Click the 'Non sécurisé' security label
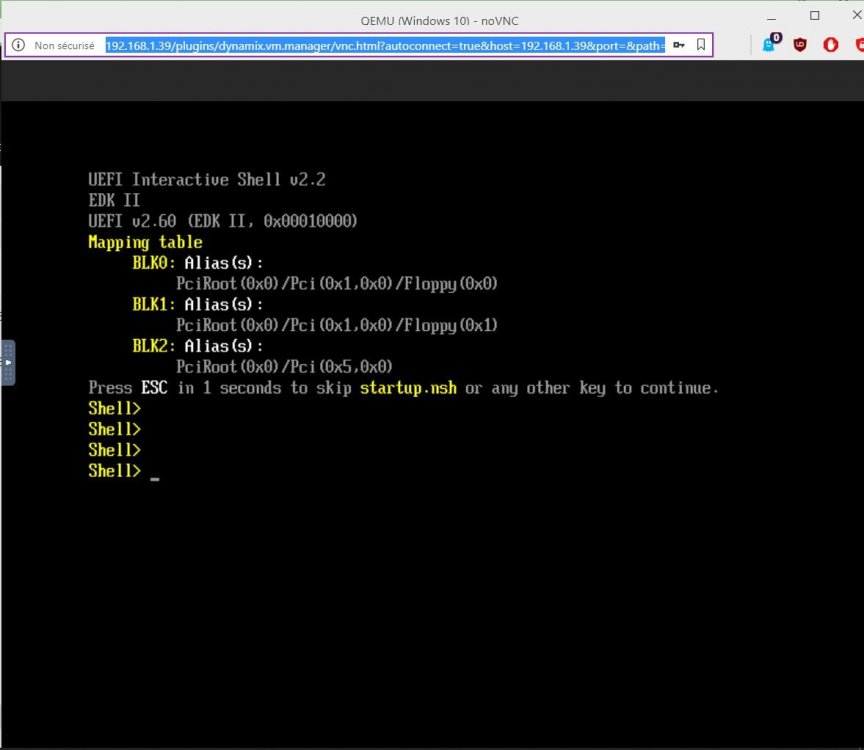Screen dimensions: 864x750 (64, 46)
